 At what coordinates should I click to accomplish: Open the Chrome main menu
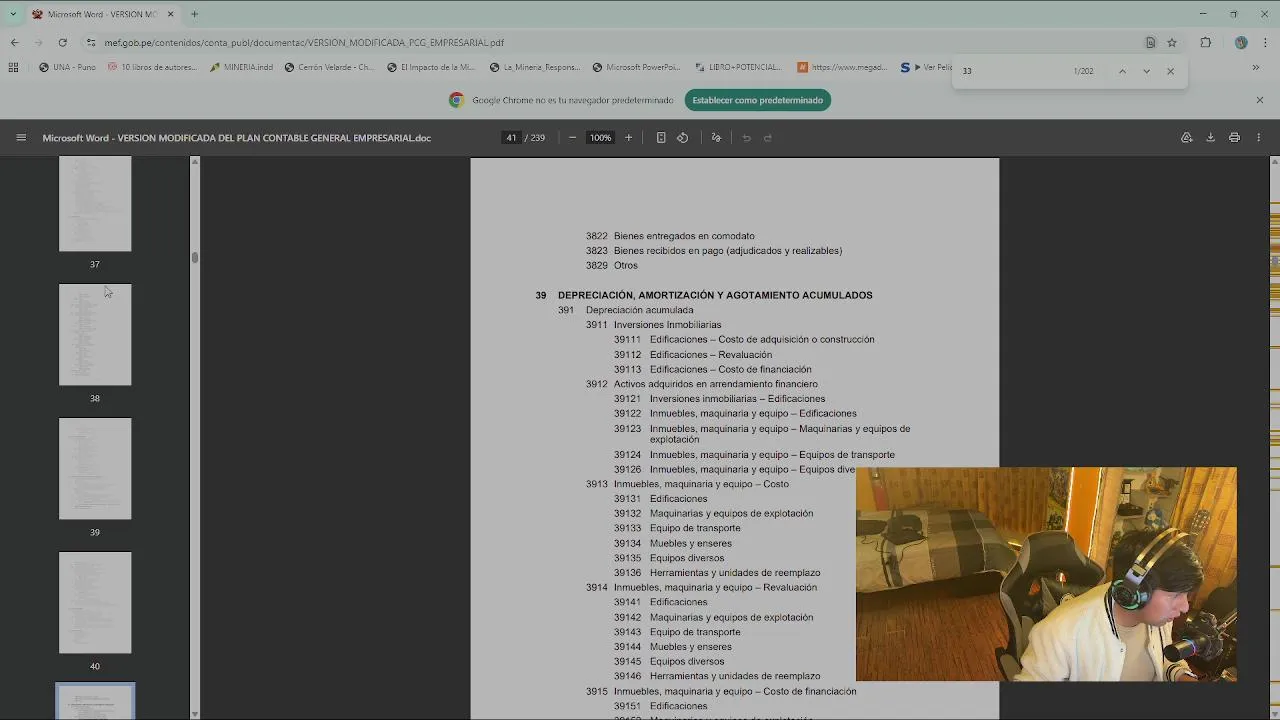(x=1265, y=42)
